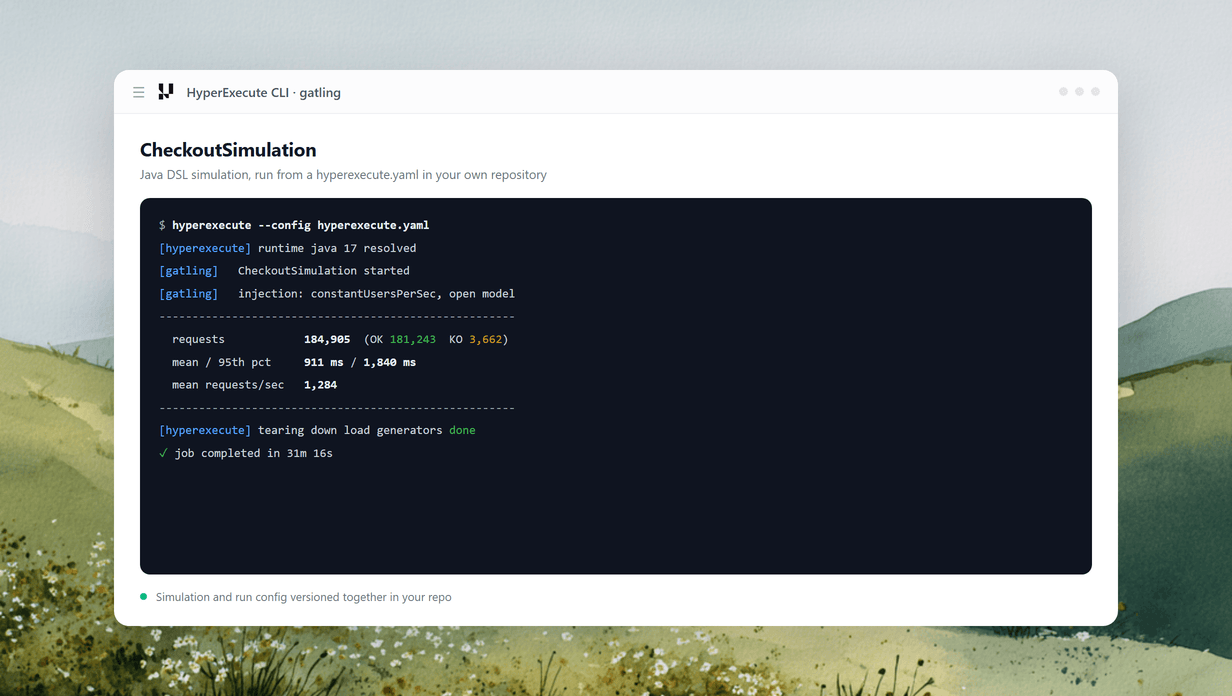Select the KO count 3,662
The width and height of the screenshot is (1232, 696).
(x=485, y=339)
